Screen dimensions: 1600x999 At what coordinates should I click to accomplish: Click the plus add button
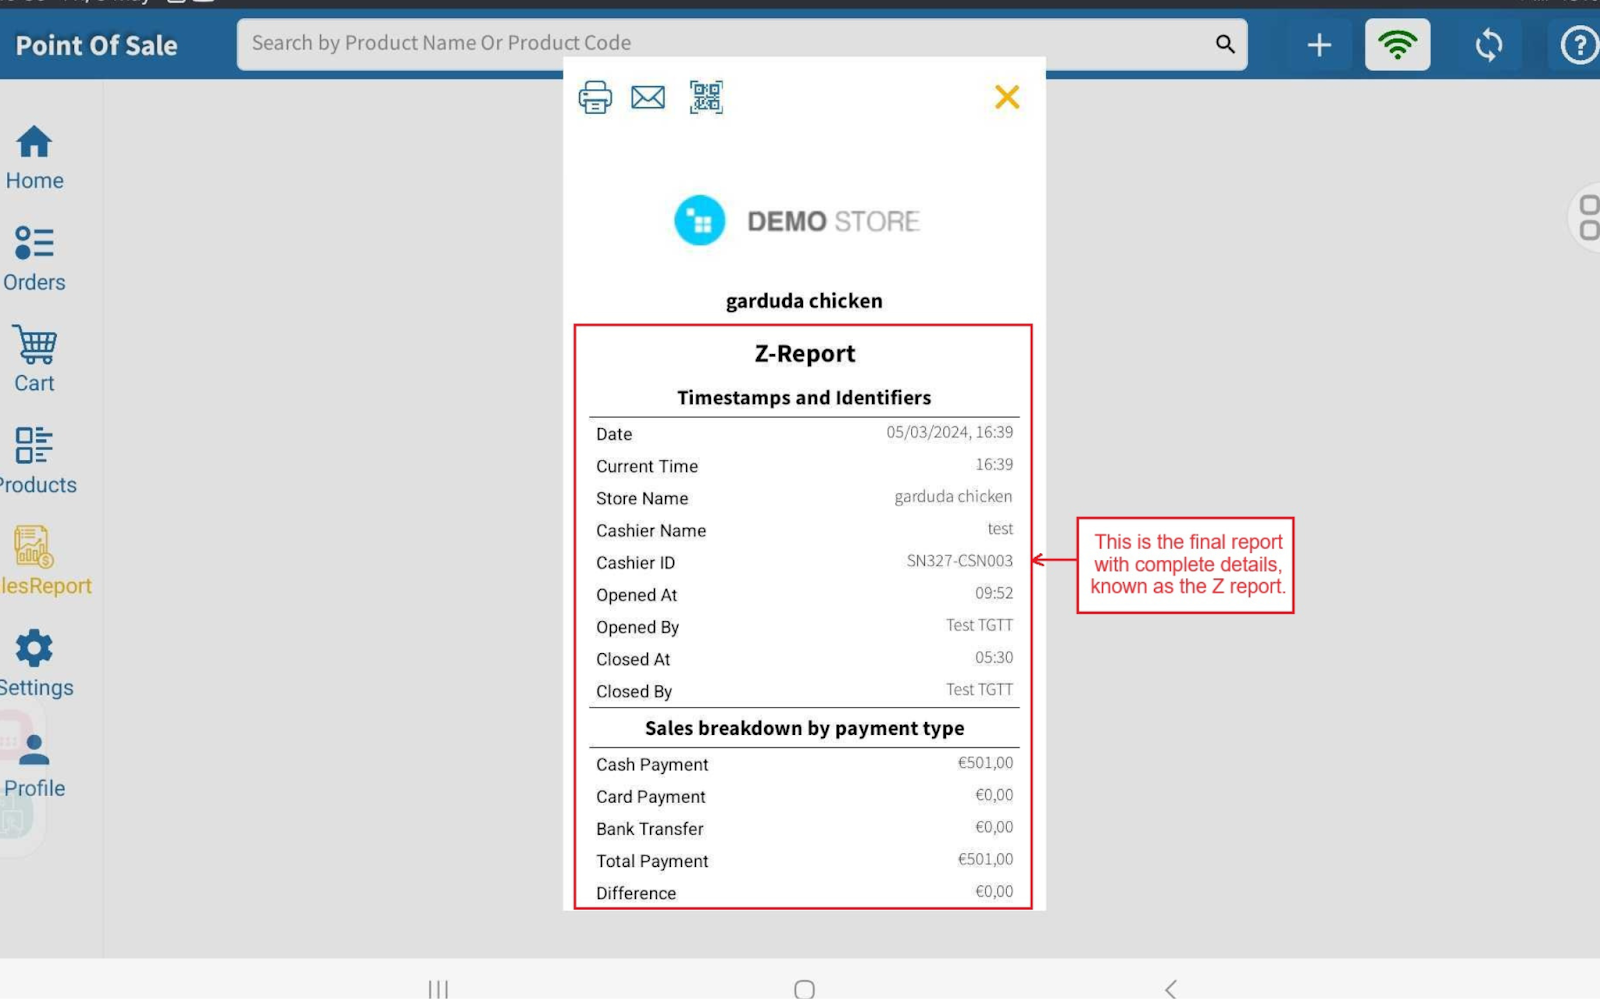1319,45
